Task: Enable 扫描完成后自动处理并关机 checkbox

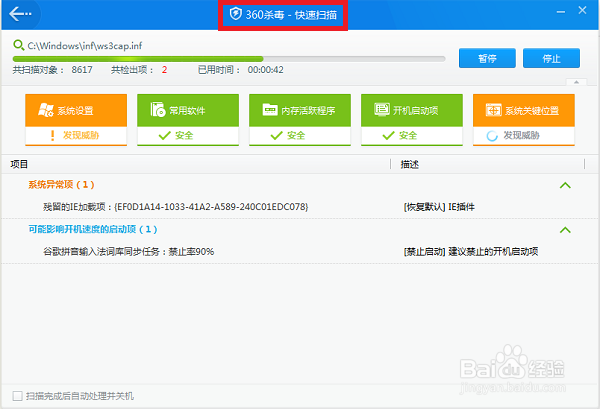Action: point(17,396)
